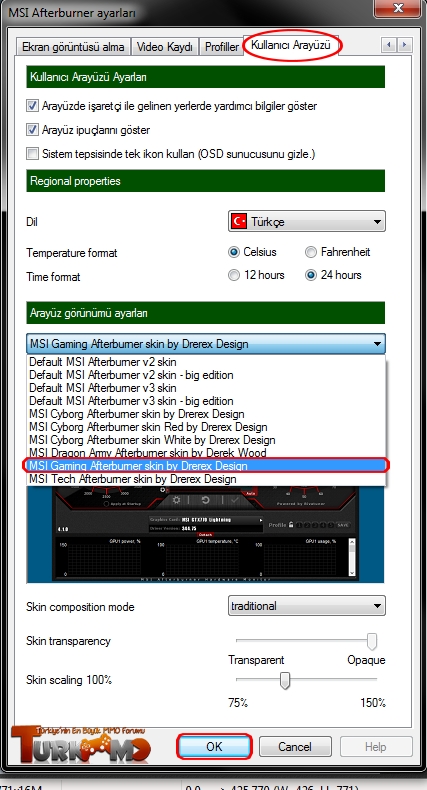Image resolution: width=427 pixels, height=790 pixels.
Task: Select the Celsius temperature format
Action: [233, 252]
